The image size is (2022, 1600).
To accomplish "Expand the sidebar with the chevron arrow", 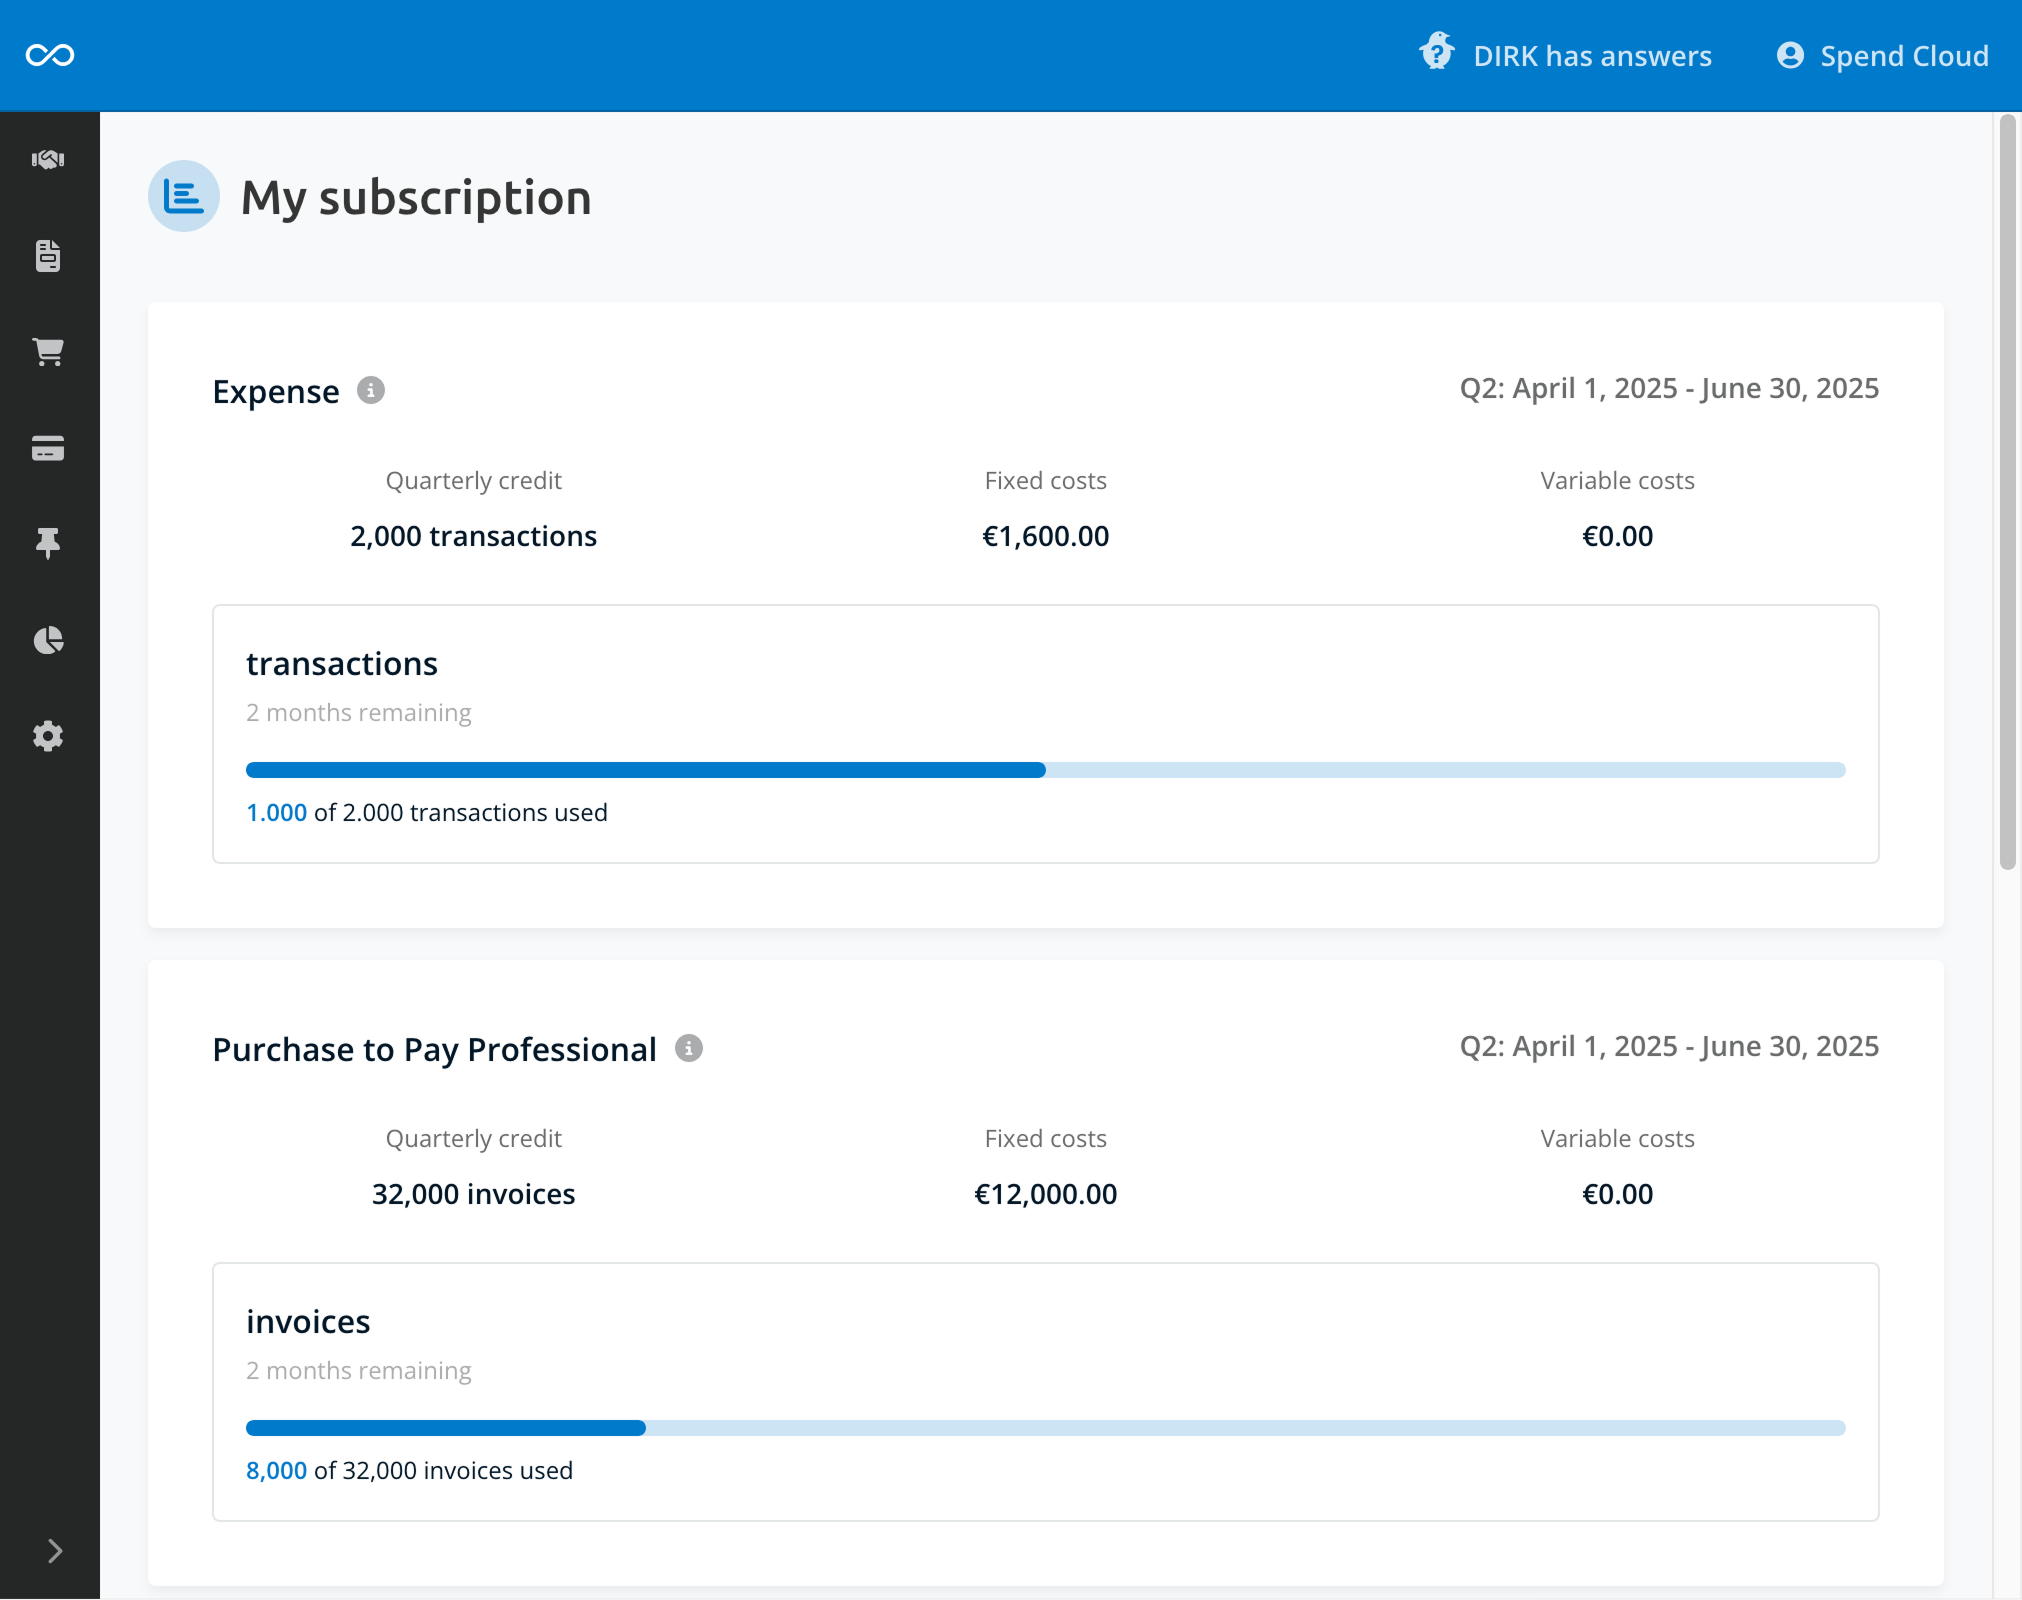I will [55, 1551].
